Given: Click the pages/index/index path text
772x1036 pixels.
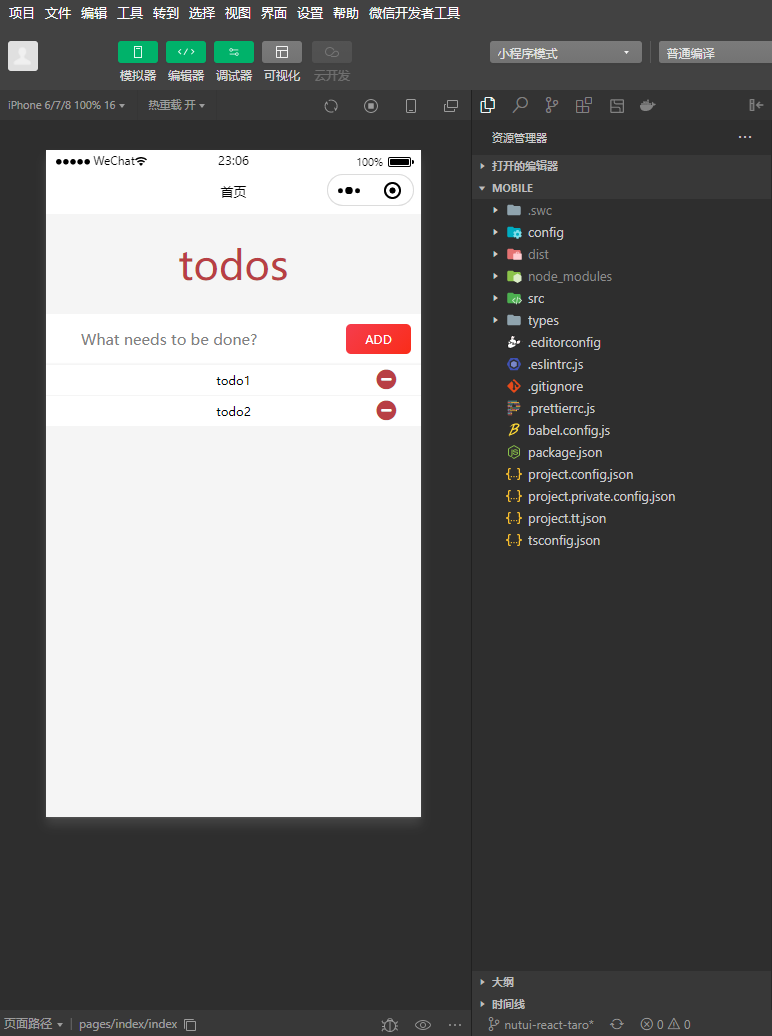Looking at the screenshot, I should coord(128,1024).
